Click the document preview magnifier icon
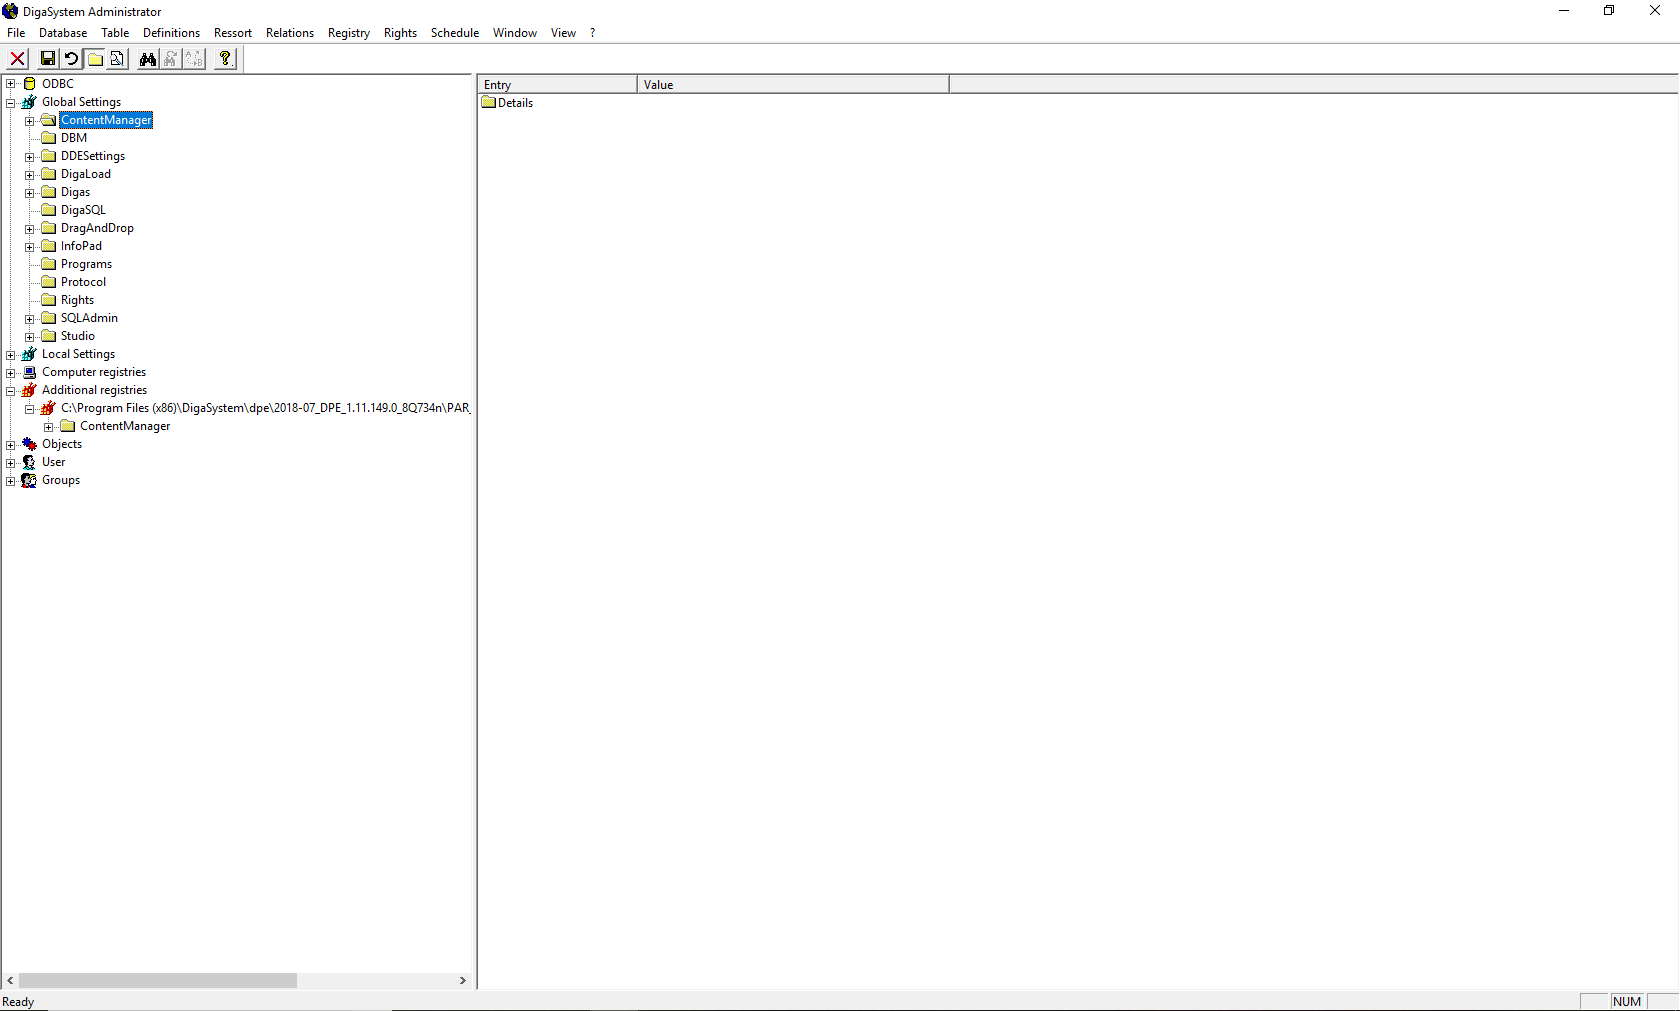Image resolution: width=1680 pixels, height=1011 pixels. [x=118, y=59]
